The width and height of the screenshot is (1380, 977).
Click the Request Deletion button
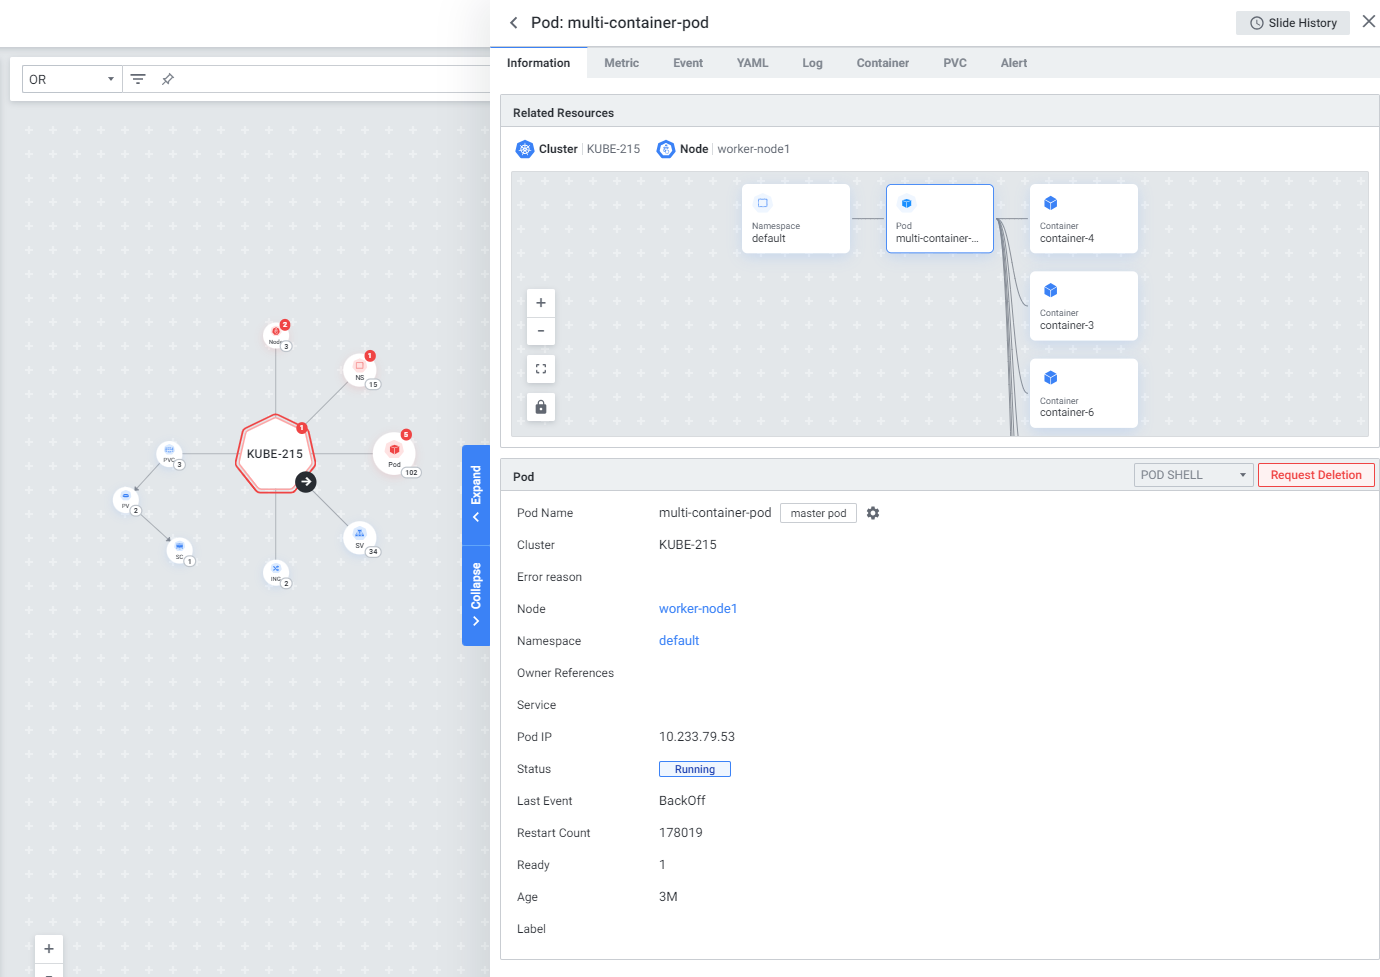(x=1316, y=475)
